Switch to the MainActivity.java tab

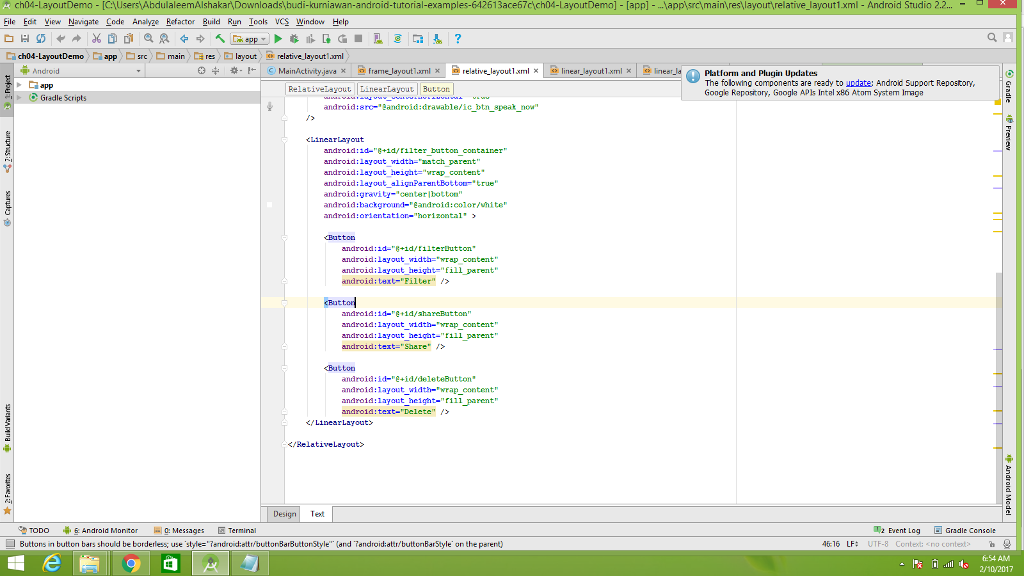click(307, 71)
